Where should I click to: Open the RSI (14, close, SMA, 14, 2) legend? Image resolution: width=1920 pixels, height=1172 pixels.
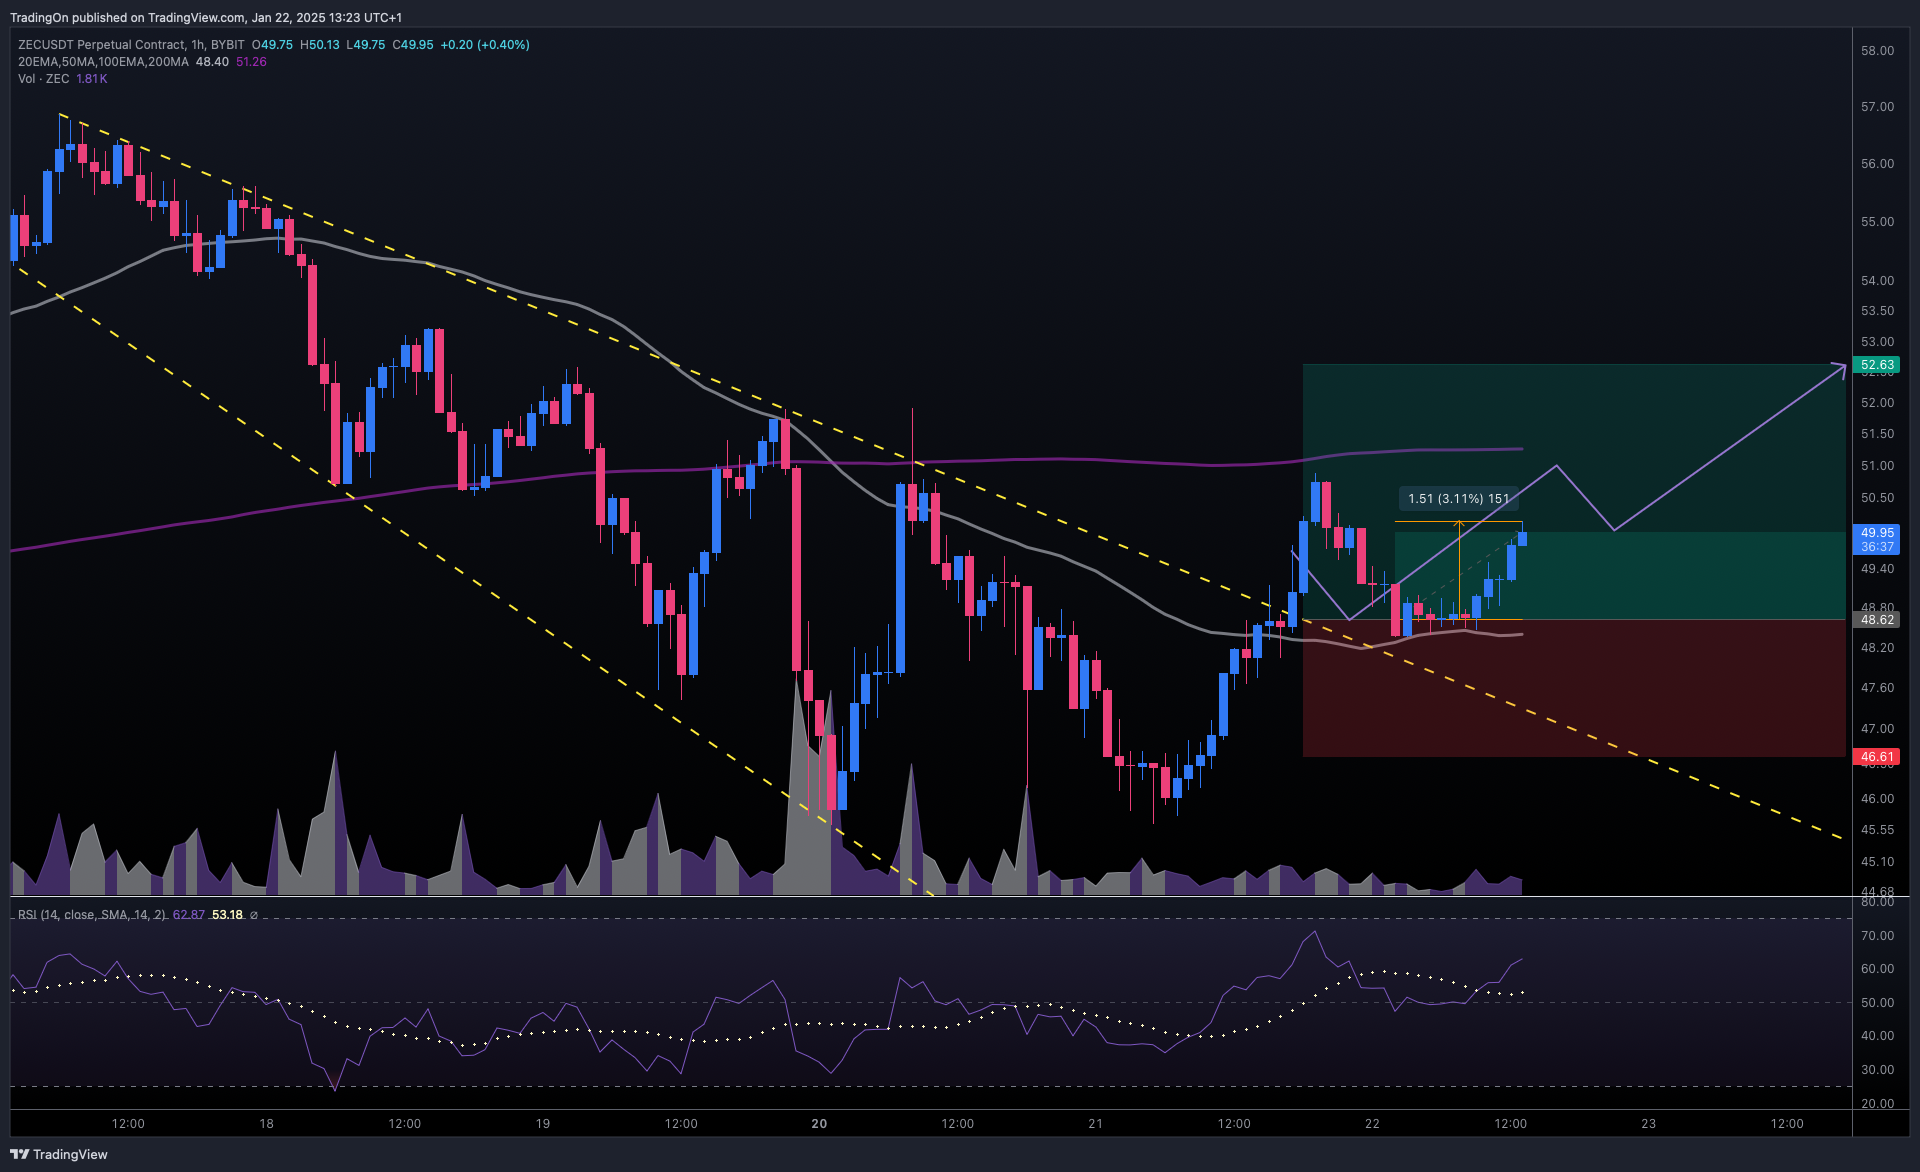(92, 915)
